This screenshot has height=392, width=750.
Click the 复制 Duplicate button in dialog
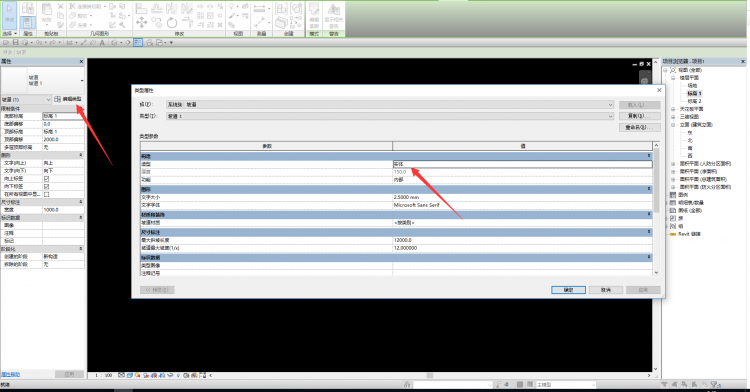point(640,116)
